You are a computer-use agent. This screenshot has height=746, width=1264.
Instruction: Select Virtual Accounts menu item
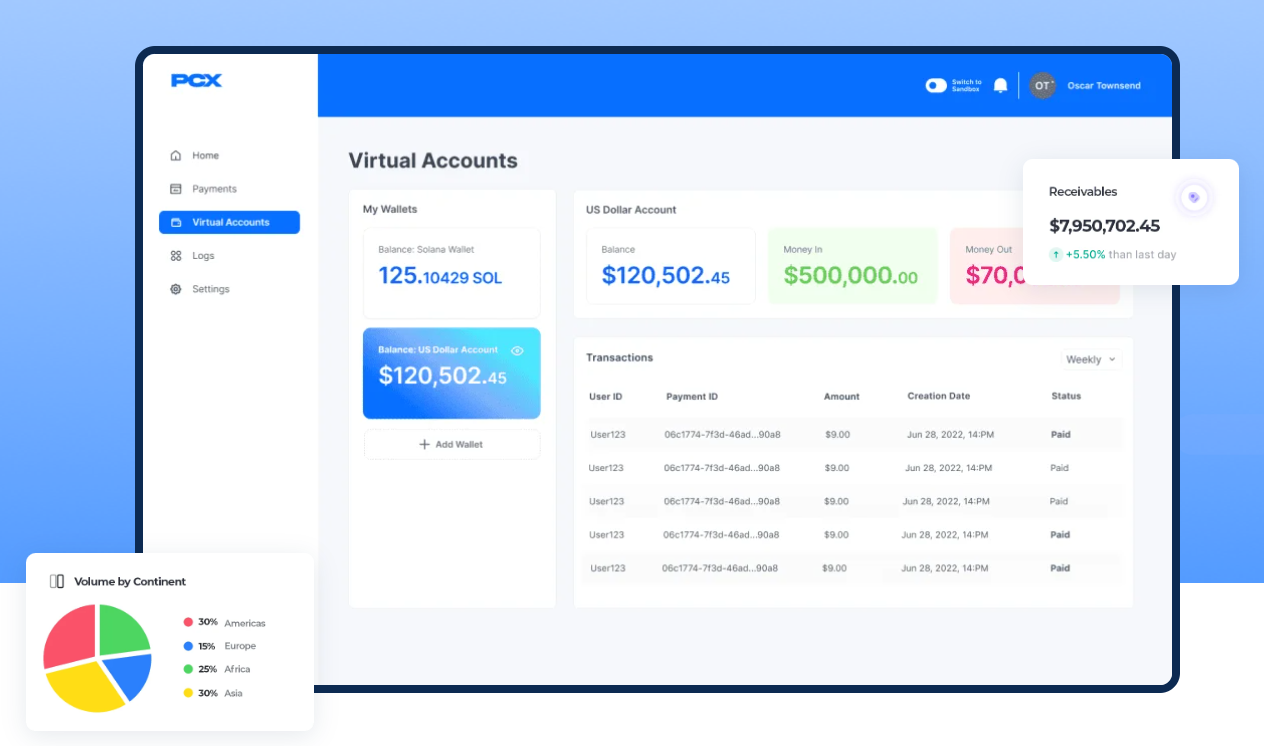[230, 222]
